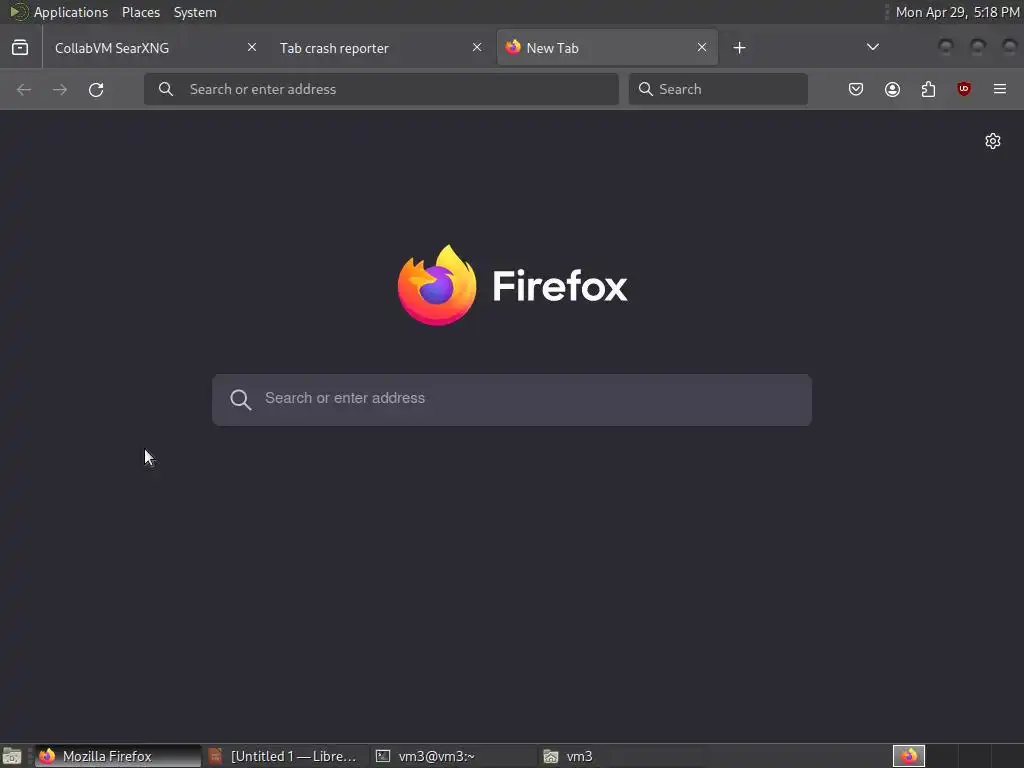The height and width of the screenshot is (768, 1024).
Task: Close the Tab crash reporter tab
Action: click(477, 47)
